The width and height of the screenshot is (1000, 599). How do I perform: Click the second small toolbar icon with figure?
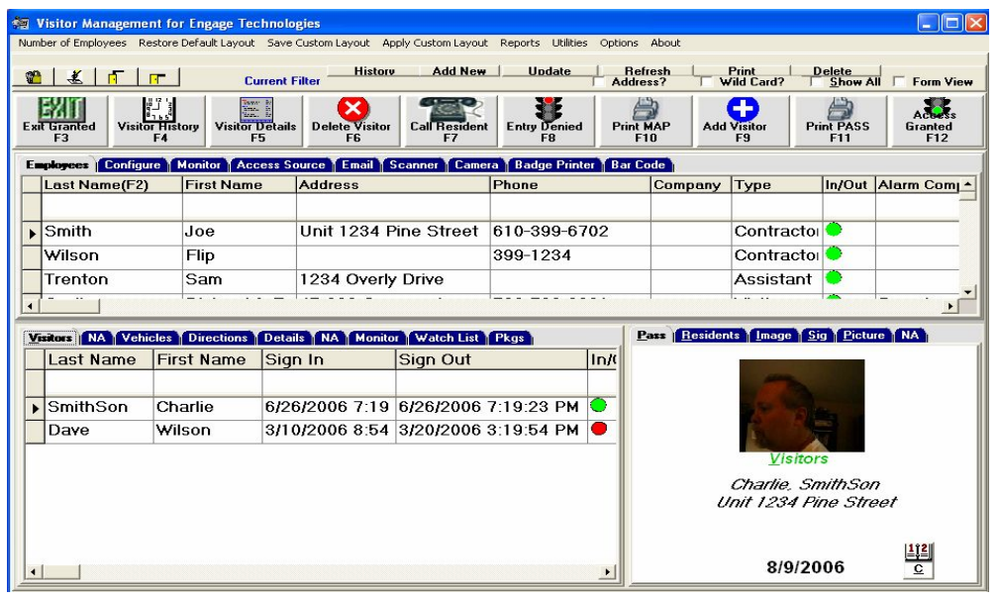coord(75,78)
